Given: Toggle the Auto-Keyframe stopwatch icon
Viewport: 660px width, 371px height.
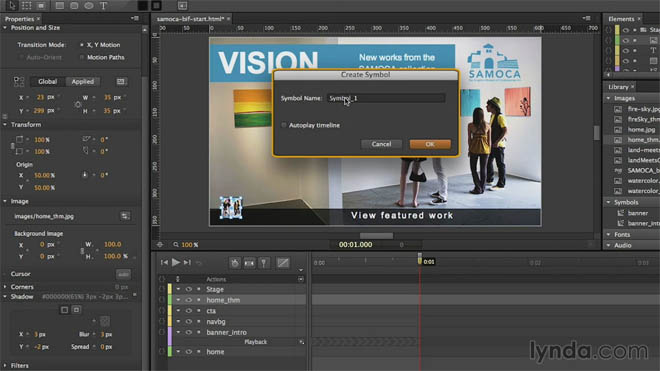Looking at the screenshot, I should pyautogui.click(x=235, y=263).
